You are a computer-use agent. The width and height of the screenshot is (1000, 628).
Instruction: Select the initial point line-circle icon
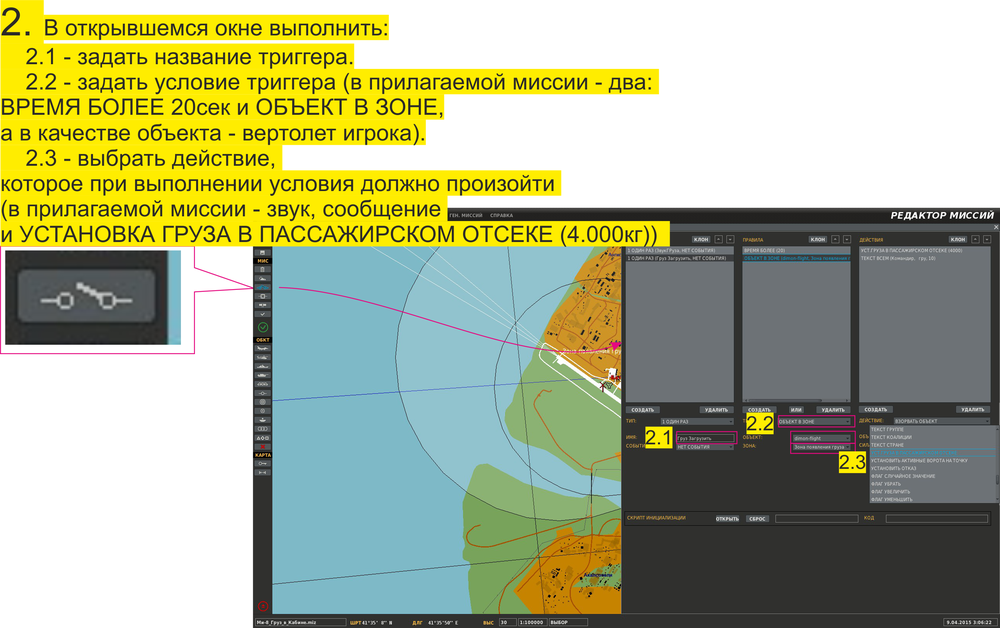(262, 393)
